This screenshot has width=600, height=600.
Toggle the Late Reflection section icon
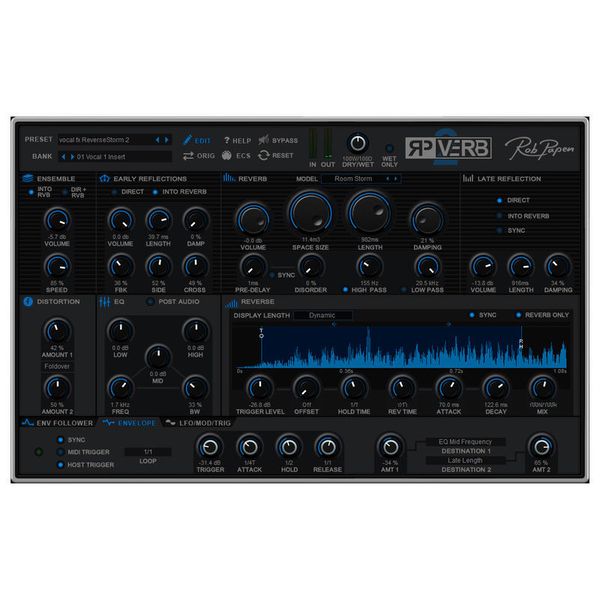pyautogui.click(x=468, y=178)
